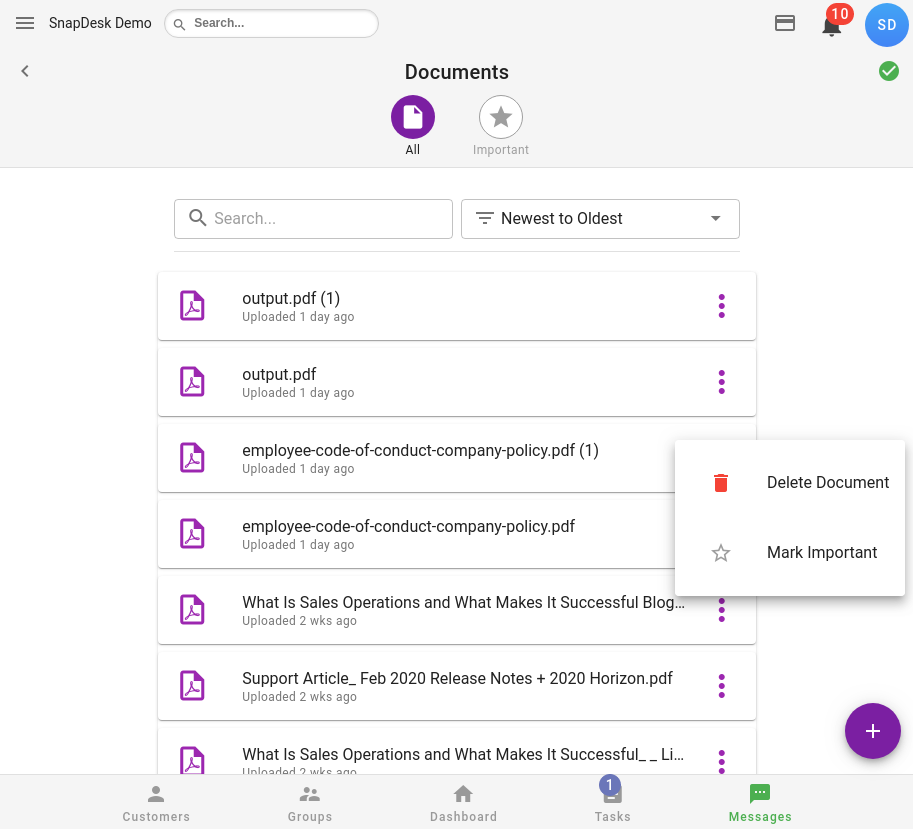Viewport: 913px width, 829px height.
Task: Open employee-code-of-conduct-company-policy.pdf (1) title
Action: tap(420, 451)
